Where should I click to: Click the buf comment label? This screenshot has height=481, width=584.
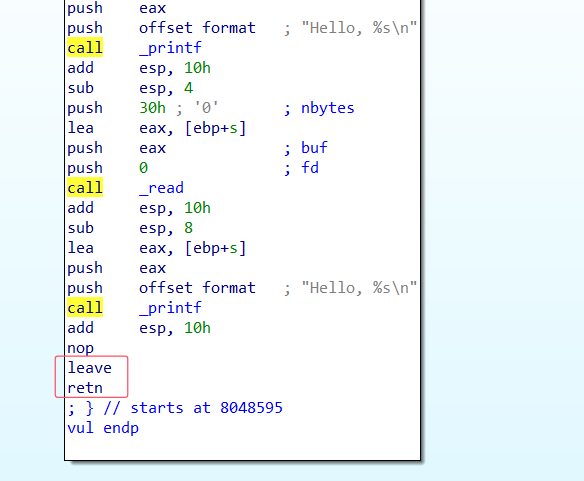(x=314, y=148)
